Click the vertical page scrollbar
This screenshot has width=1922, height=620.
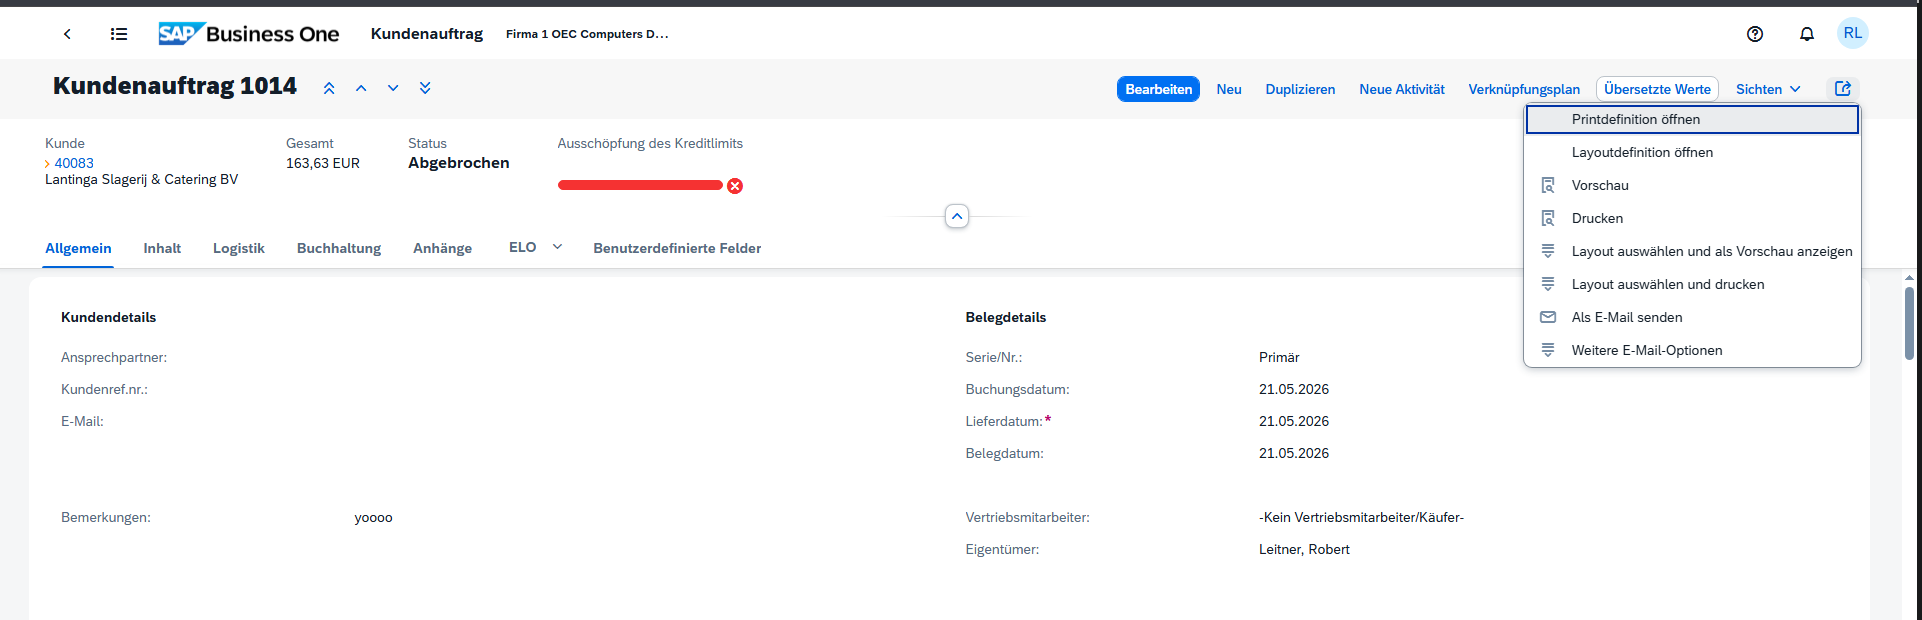point(1909,324)
